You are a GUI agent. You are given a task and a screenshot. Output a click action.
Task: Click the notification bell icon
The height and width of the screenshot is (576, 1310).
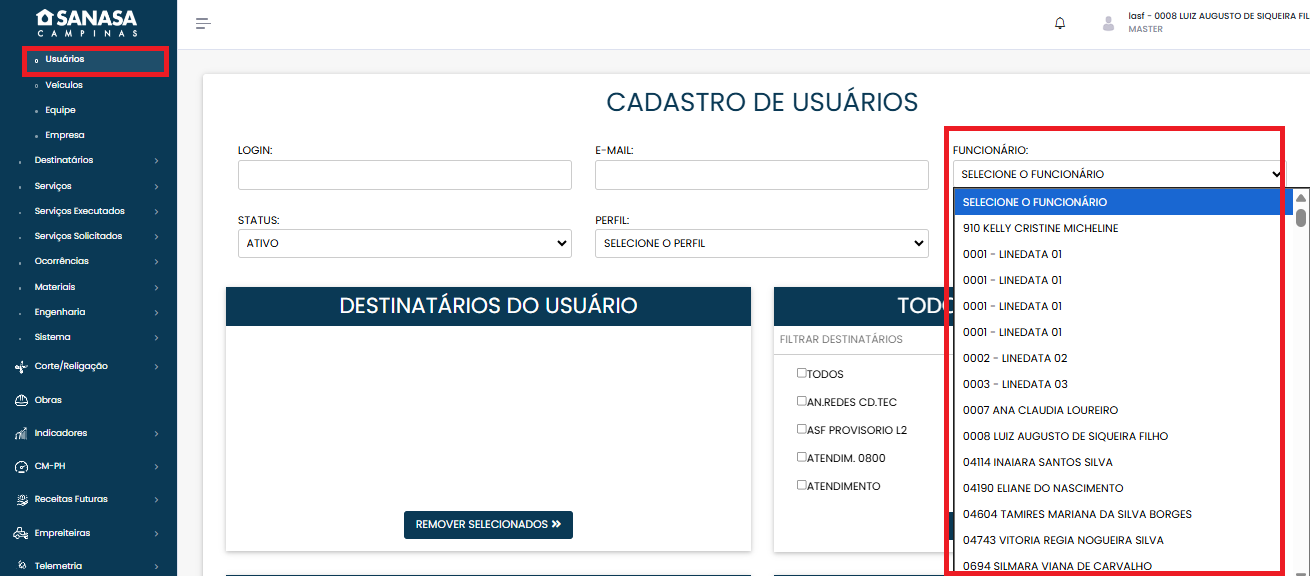point(1060,23)
